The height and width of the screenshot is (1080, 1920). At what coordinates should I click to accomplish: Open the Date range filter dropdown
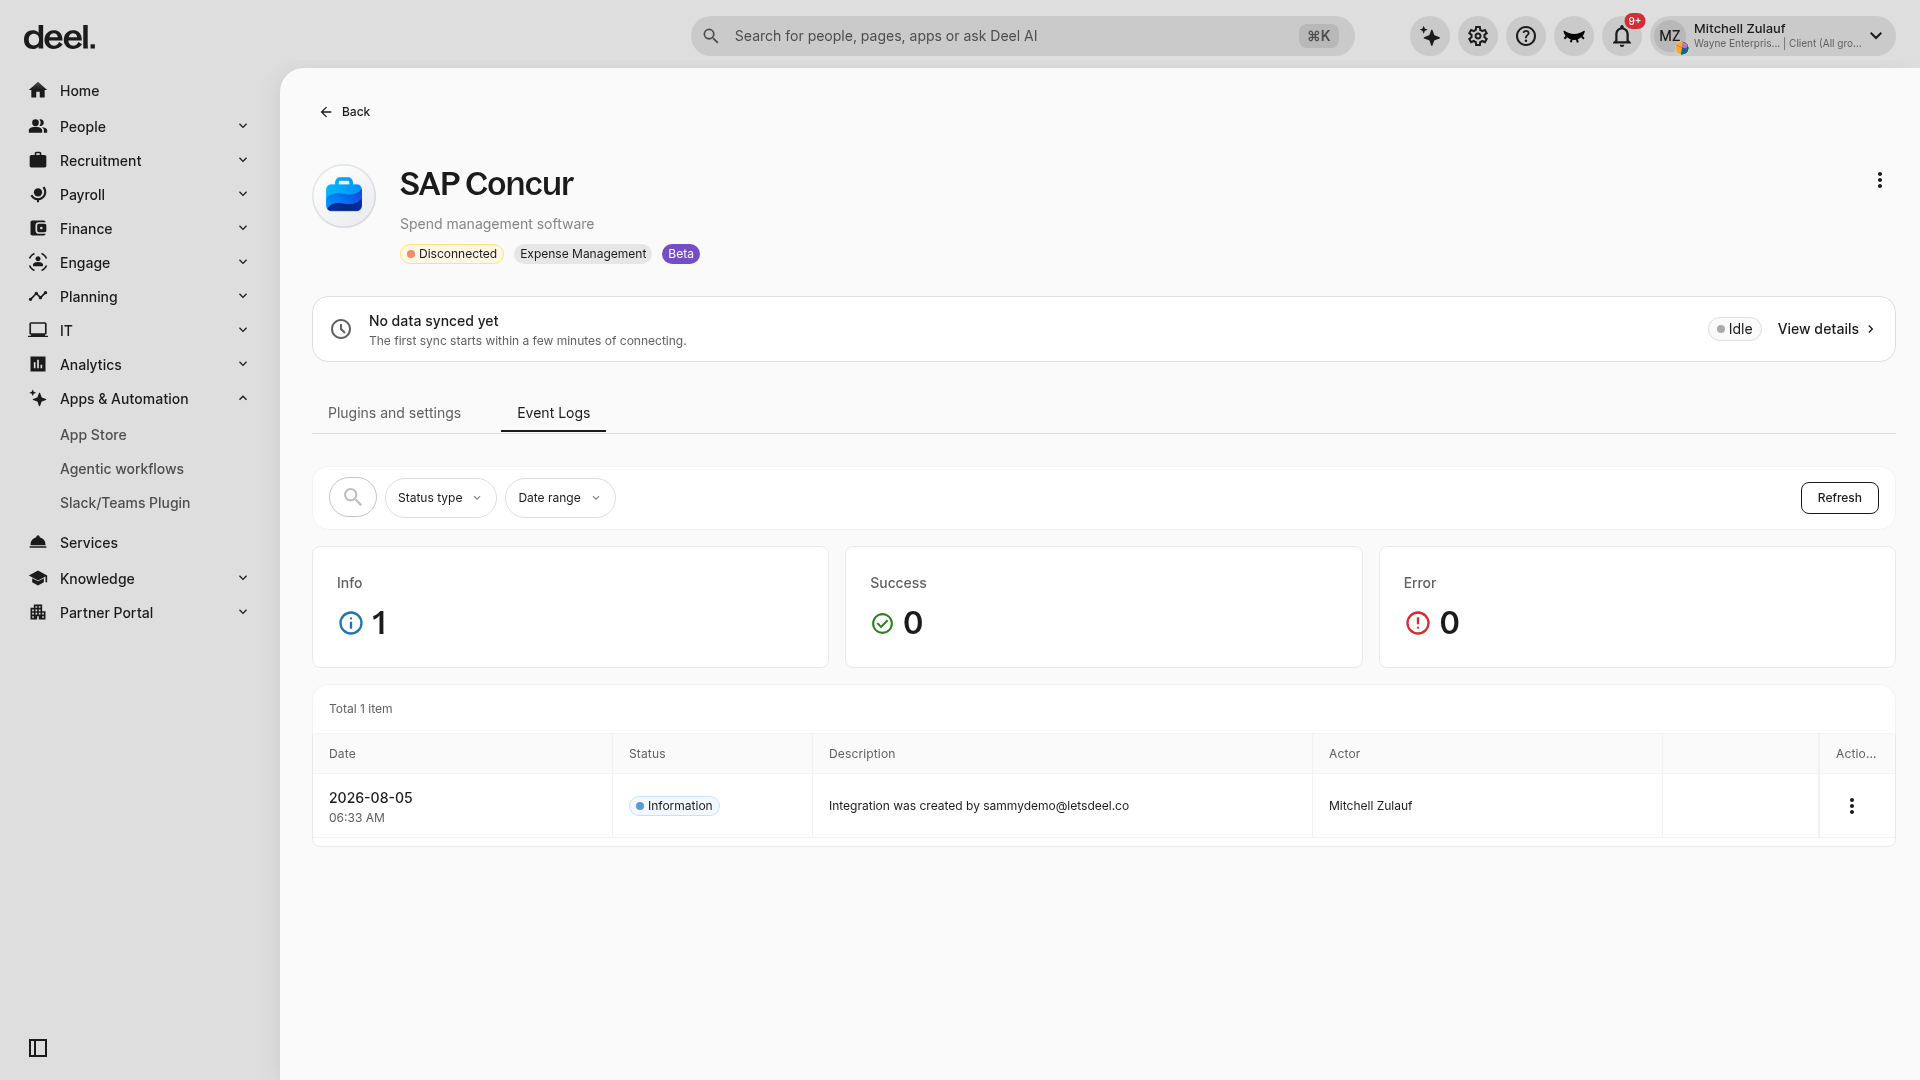[560, 498]
